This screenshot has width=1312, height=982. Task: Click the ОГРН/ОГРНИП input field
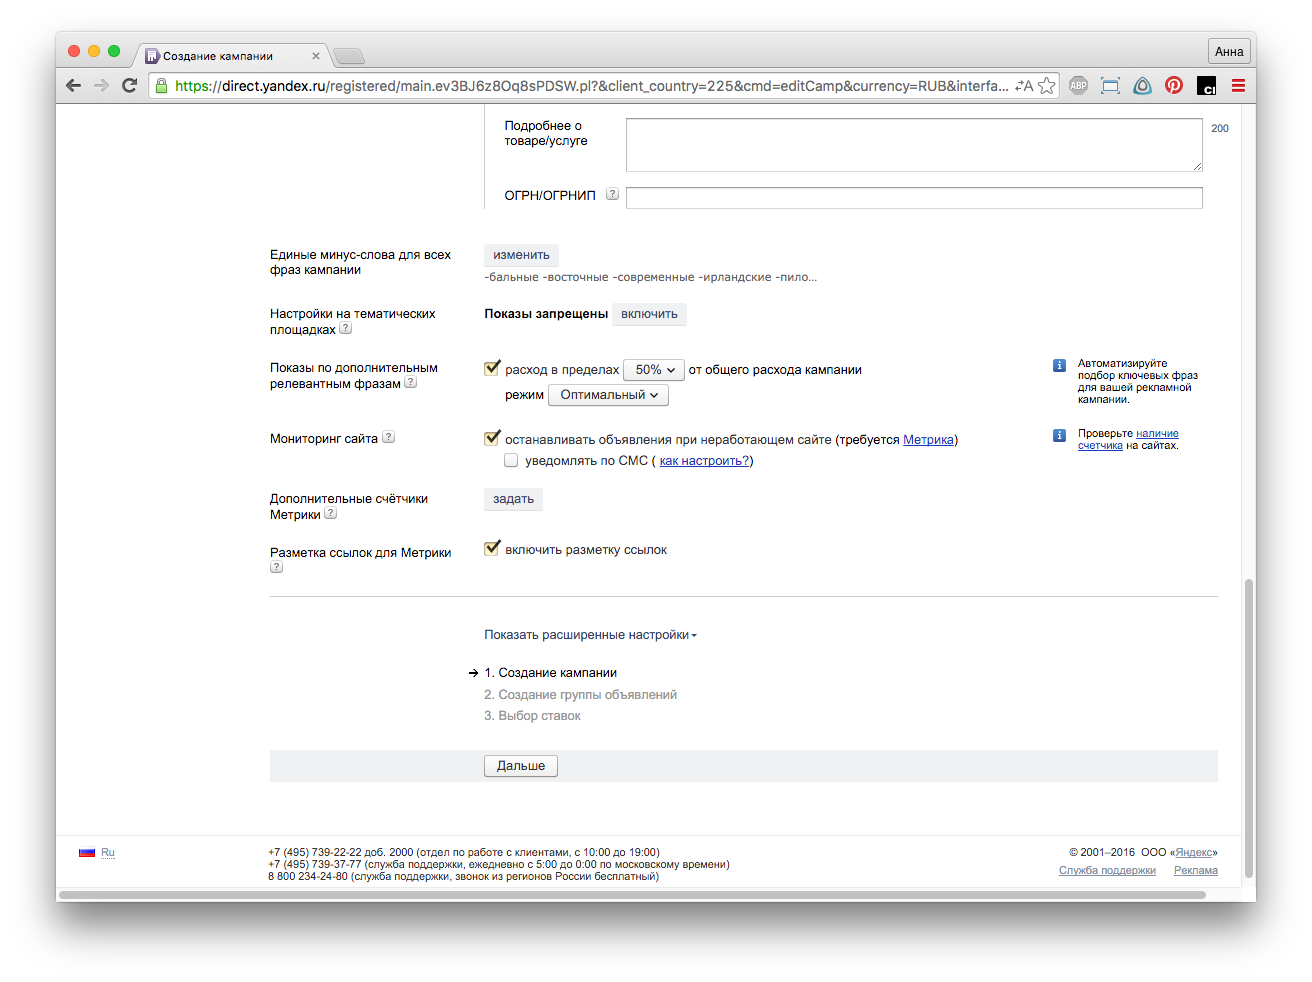(x=913, y=198)
